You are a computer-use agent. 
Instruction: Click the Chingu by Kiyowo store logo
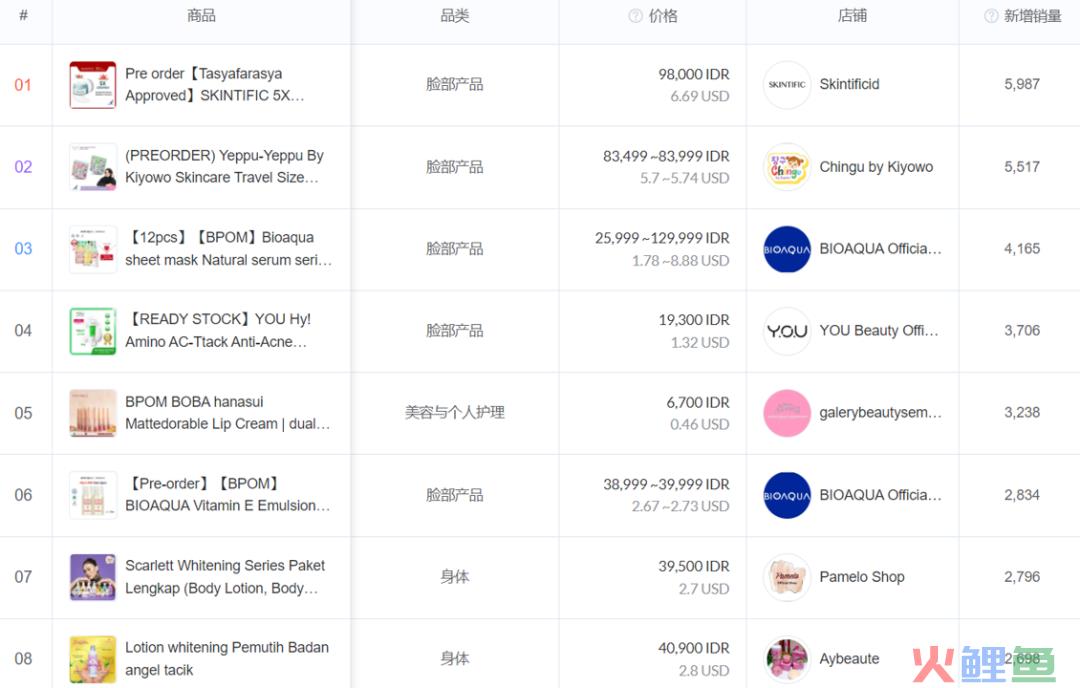(787, 167)
